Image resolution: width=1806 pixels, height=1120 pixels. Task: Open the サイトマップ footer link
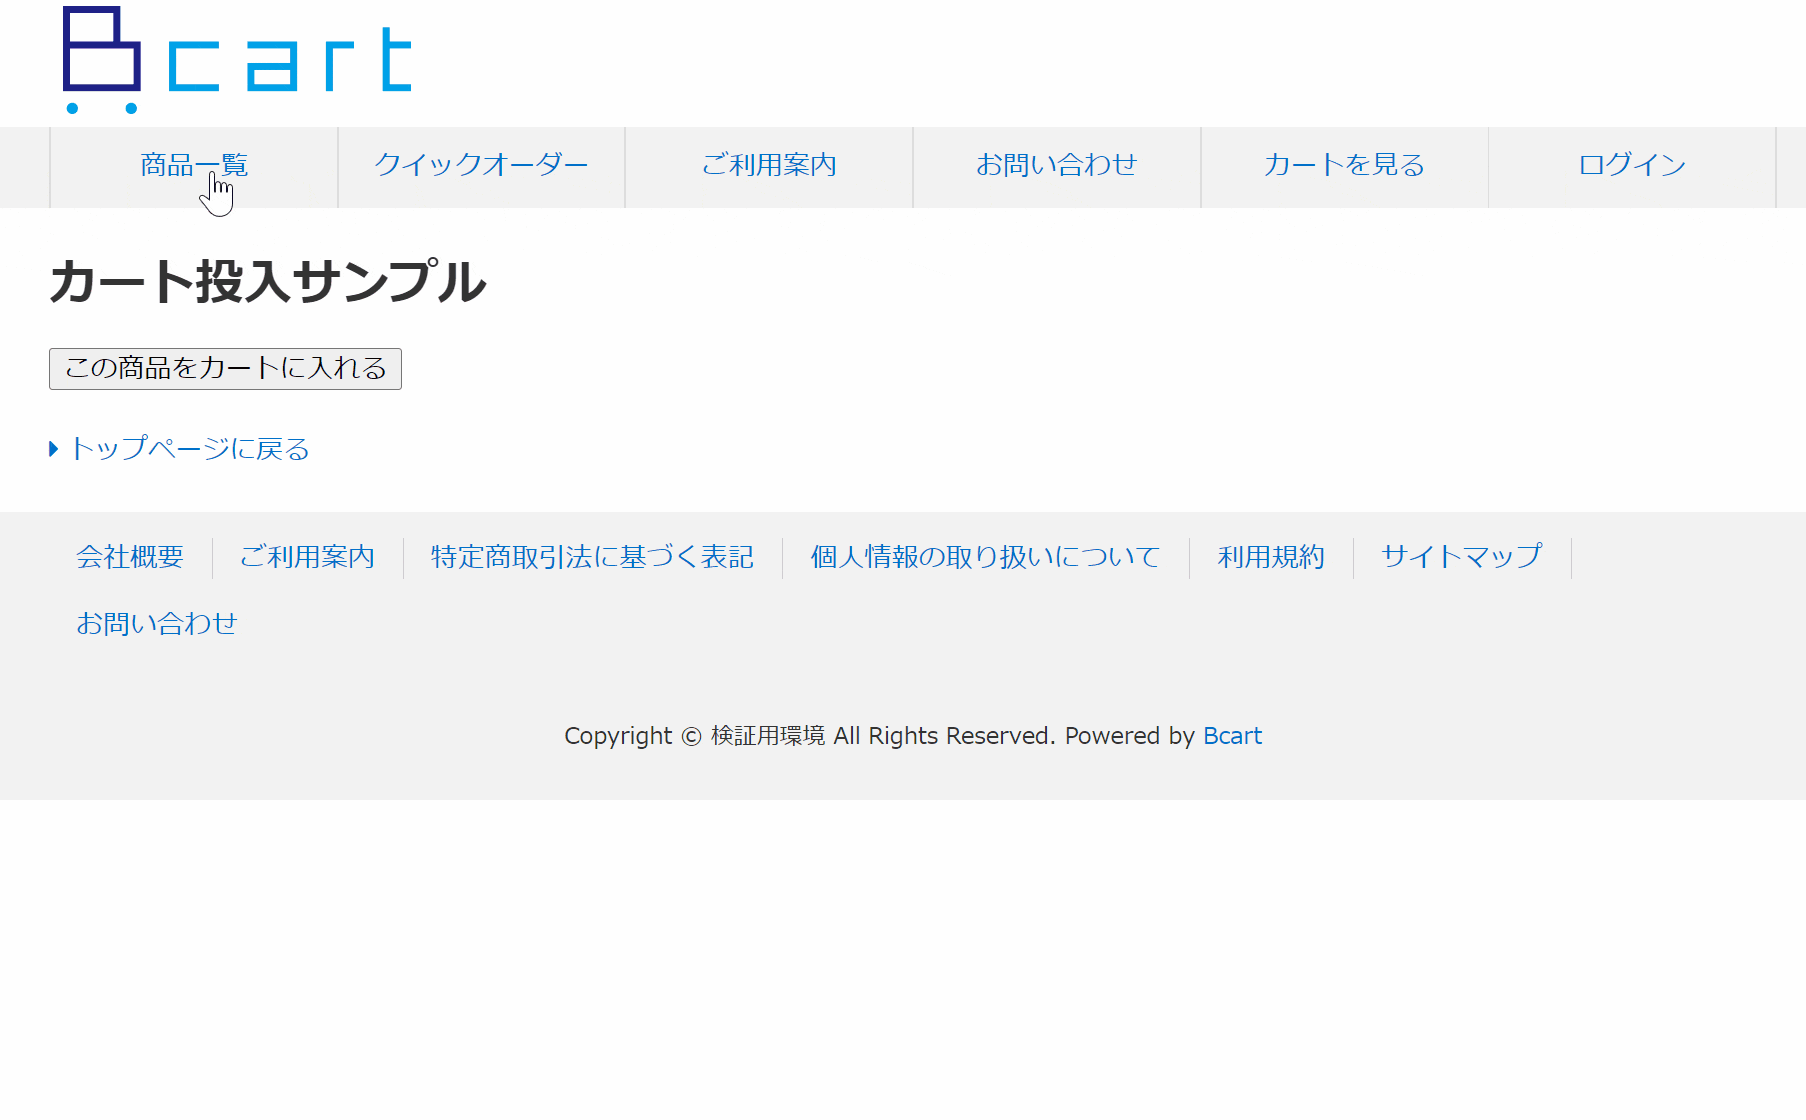[x=1462, y=557]
